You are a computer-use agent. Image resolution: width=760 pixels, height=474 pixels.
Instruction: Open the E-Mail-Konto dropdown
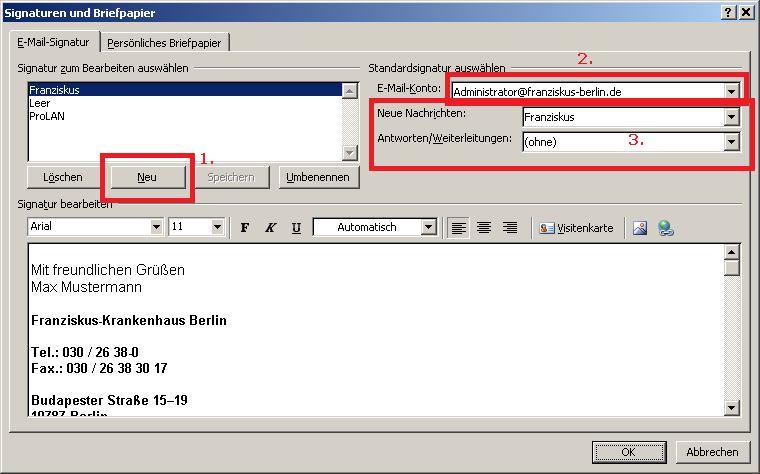[x=732, y=91]
